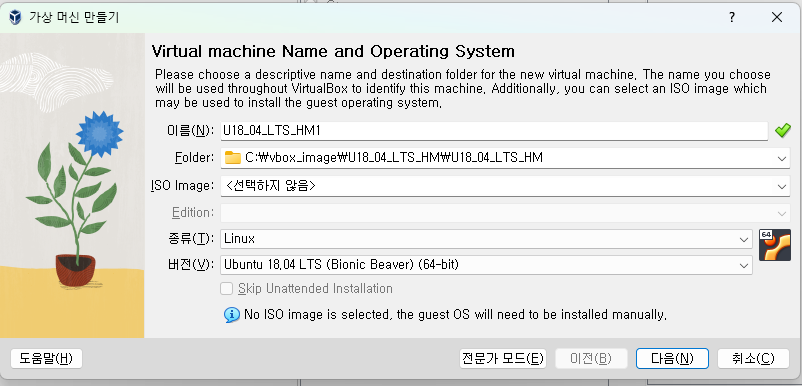The height and width of the screenshot is (386, 802).
Task: Open the disabled Edition dropdown
Action: (x=782, y=213)
